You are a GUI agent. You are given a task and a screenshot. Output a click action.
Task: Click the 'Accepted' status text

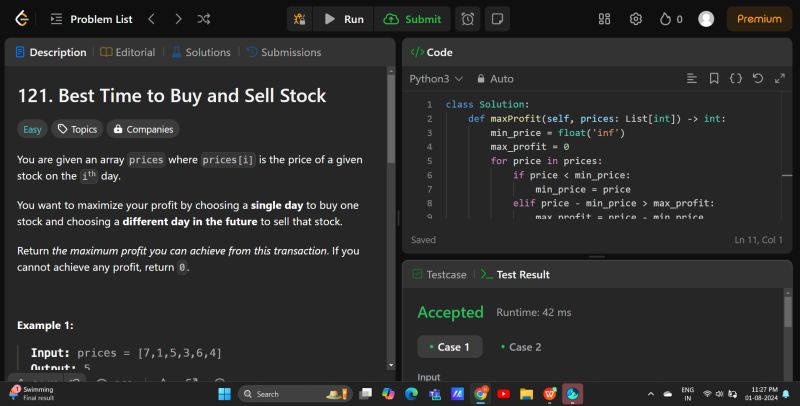[x=450, y=312]
